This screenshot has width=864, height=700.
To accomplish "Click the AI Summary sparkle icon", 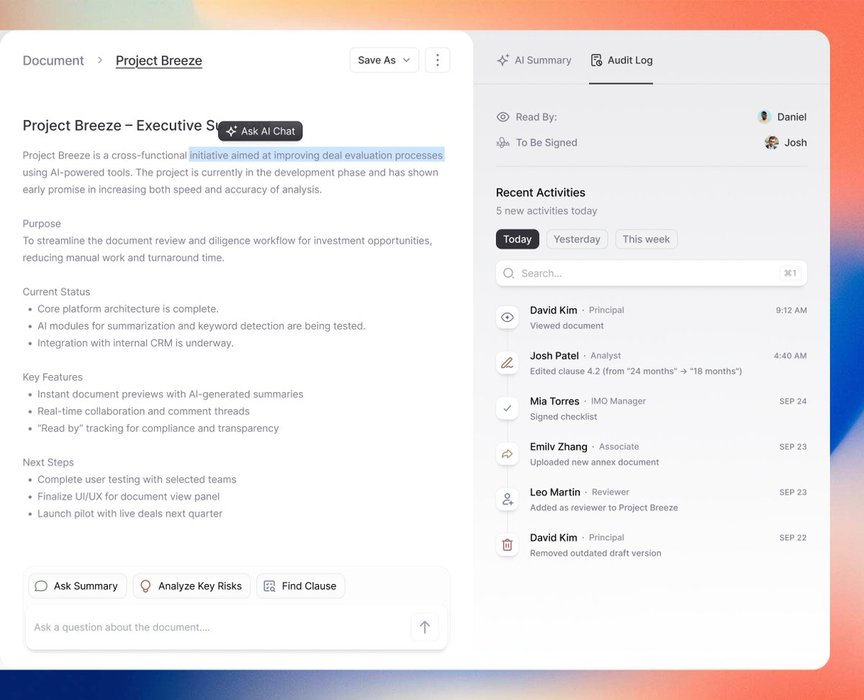I will click(503, 60).
